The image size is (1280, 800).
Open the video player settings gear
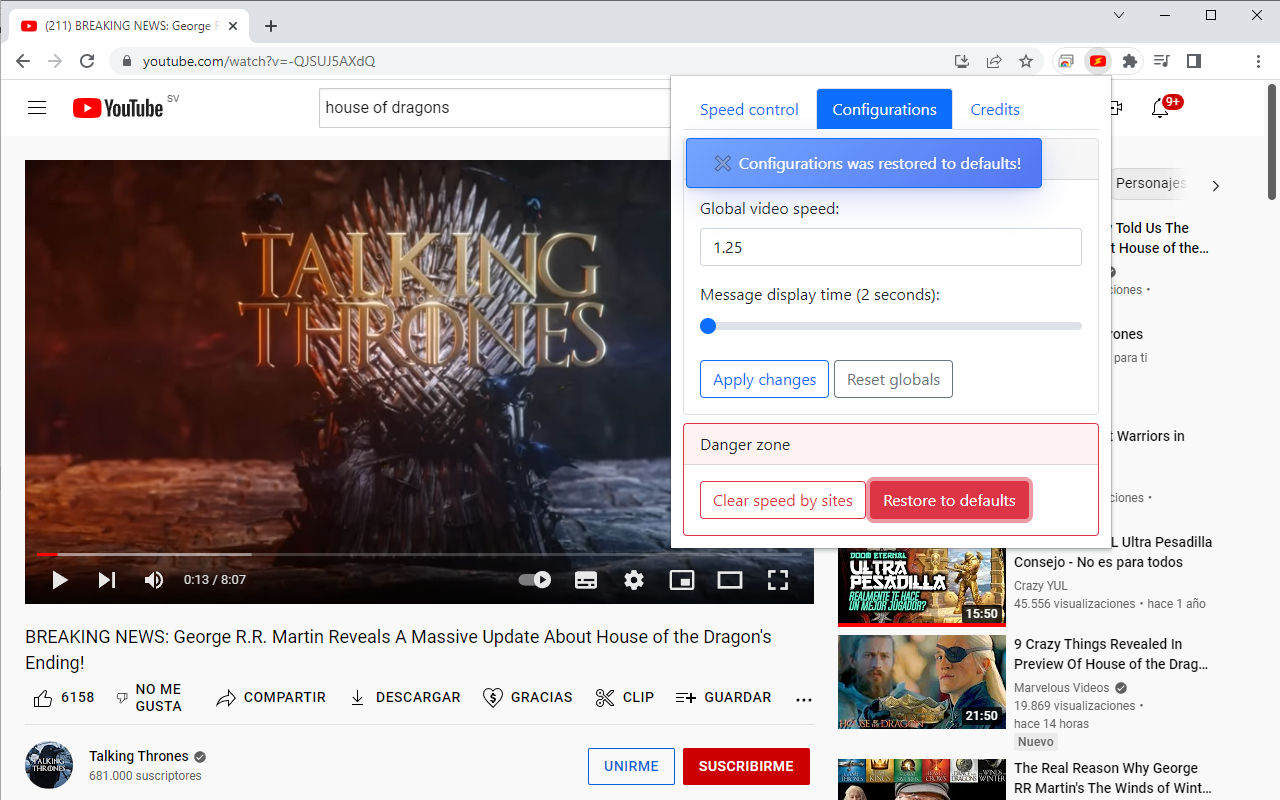(634, 580)
